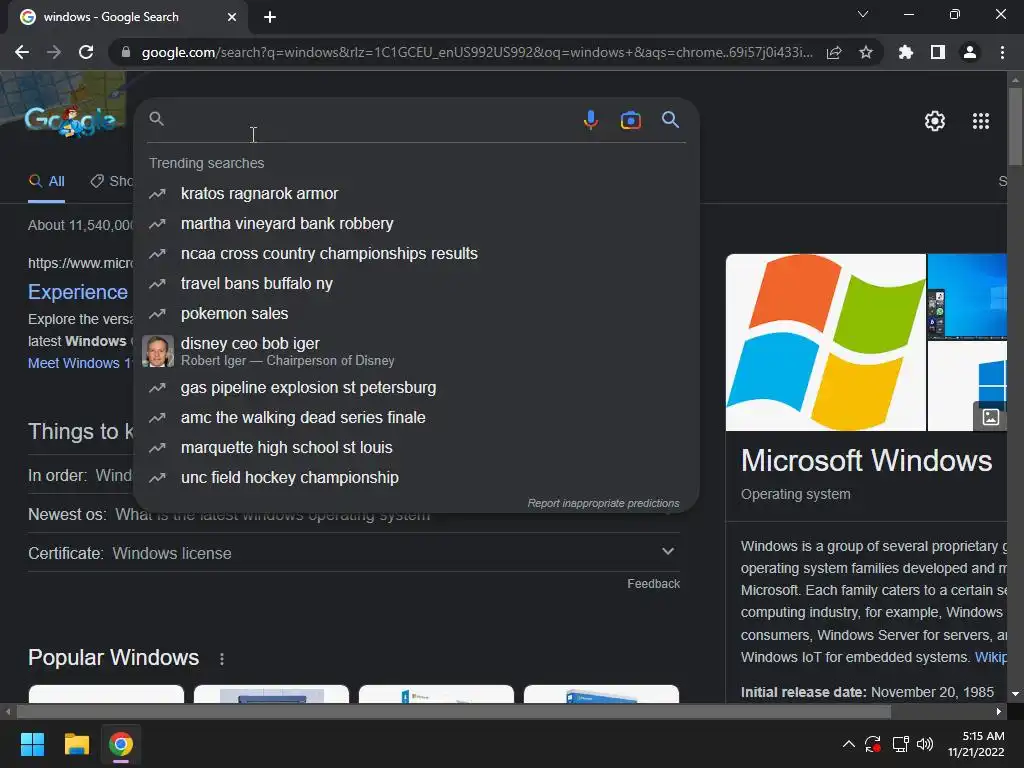Switch to the All results tab
The width and height of the screenshot is (1024, 768).
46,181
